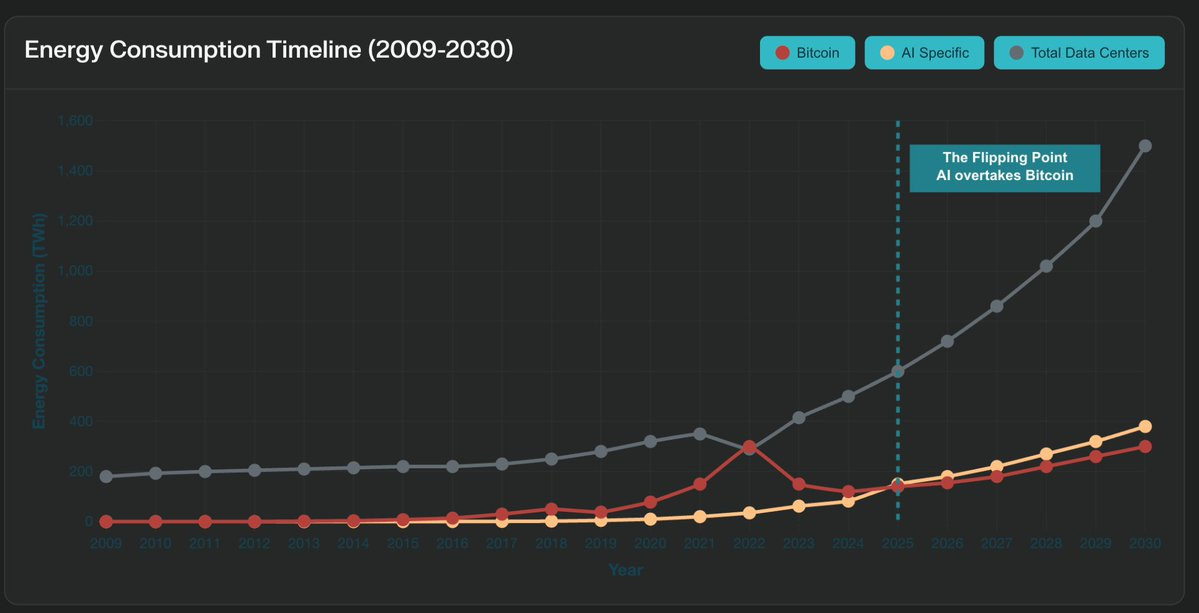Toggle the Bitcoin series legend button

[807, 53]
